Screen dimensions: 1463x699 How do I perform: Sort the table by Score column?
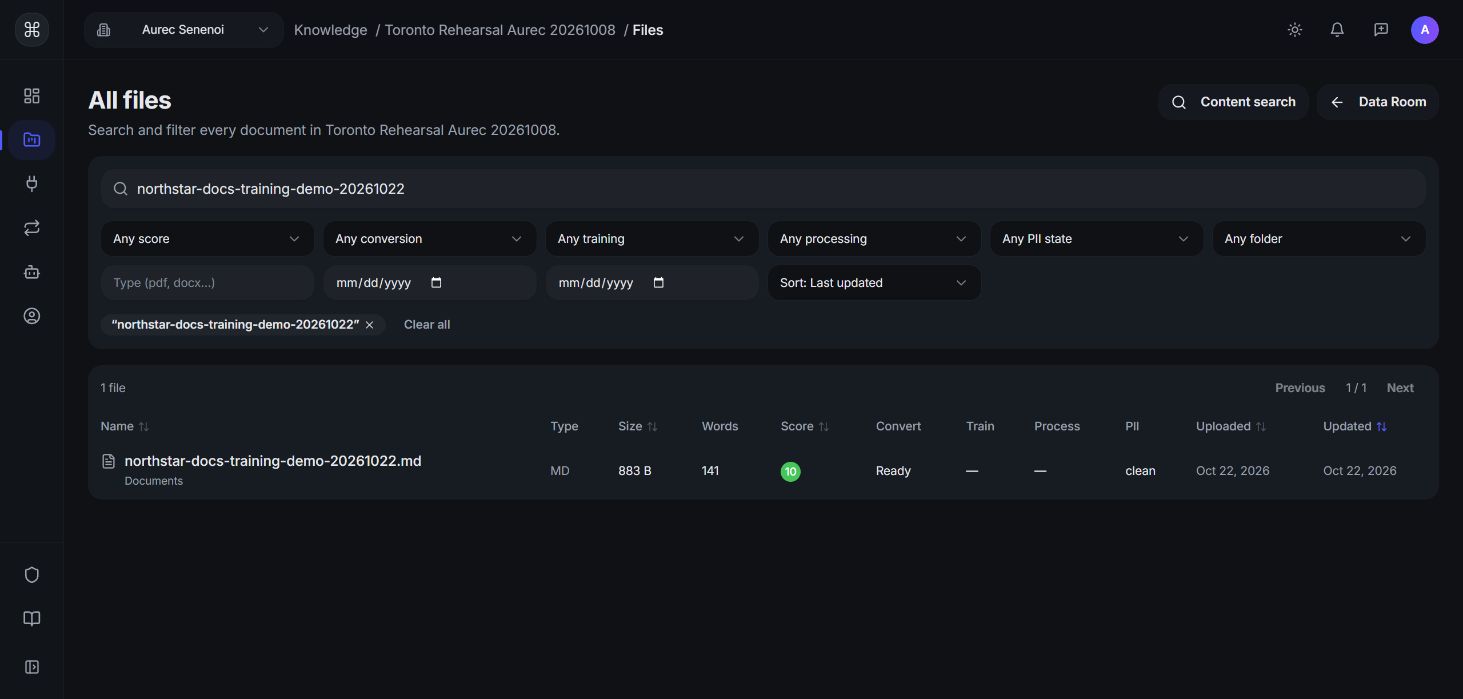(x=805, y=426)
